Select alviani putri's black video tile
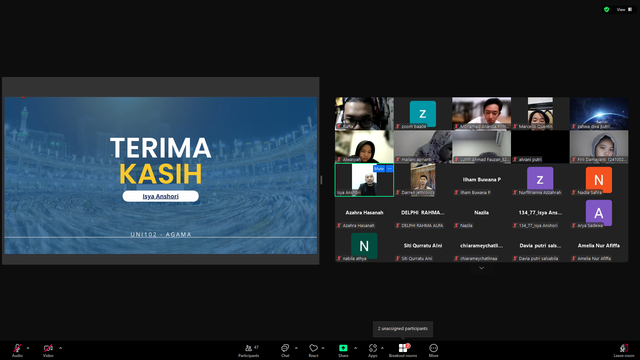The image size is (640, 360). pyautogui.click(x=540, y=147)
